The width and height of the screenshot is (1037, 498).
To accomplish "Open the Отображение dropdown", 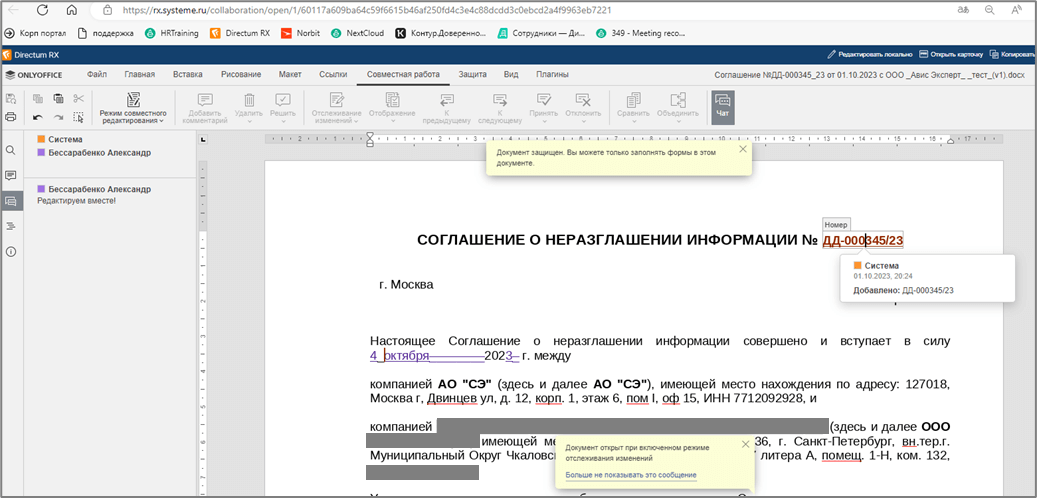I will coord(392,108).
